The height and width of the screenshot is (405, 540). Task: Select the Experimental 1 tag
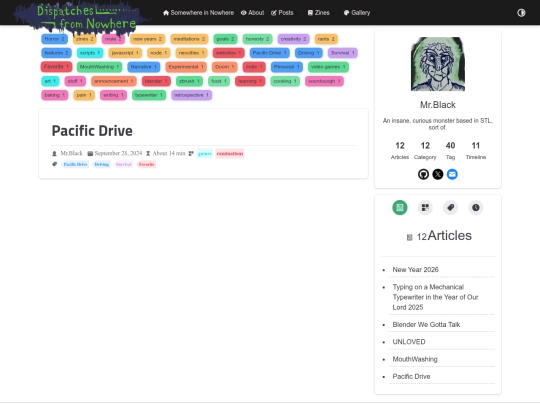click(x=186, y=67)
